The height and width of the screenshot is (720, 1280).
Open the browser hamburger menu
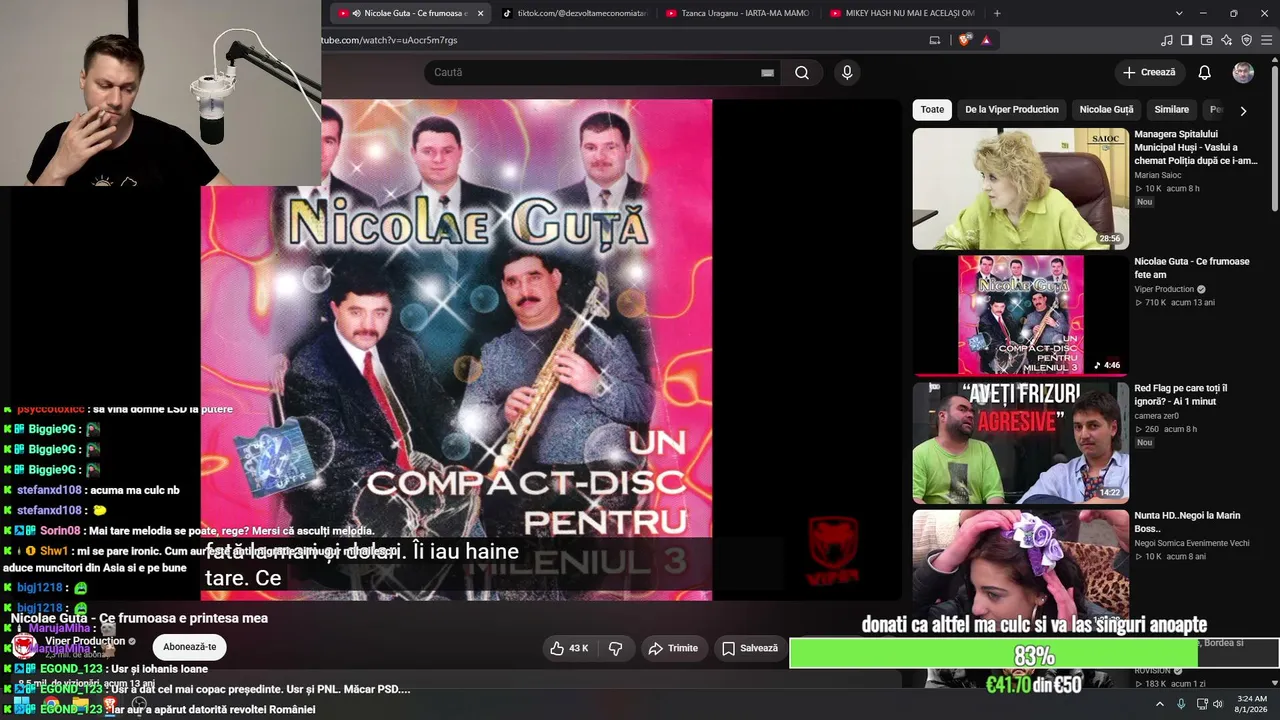[1267, 40]
